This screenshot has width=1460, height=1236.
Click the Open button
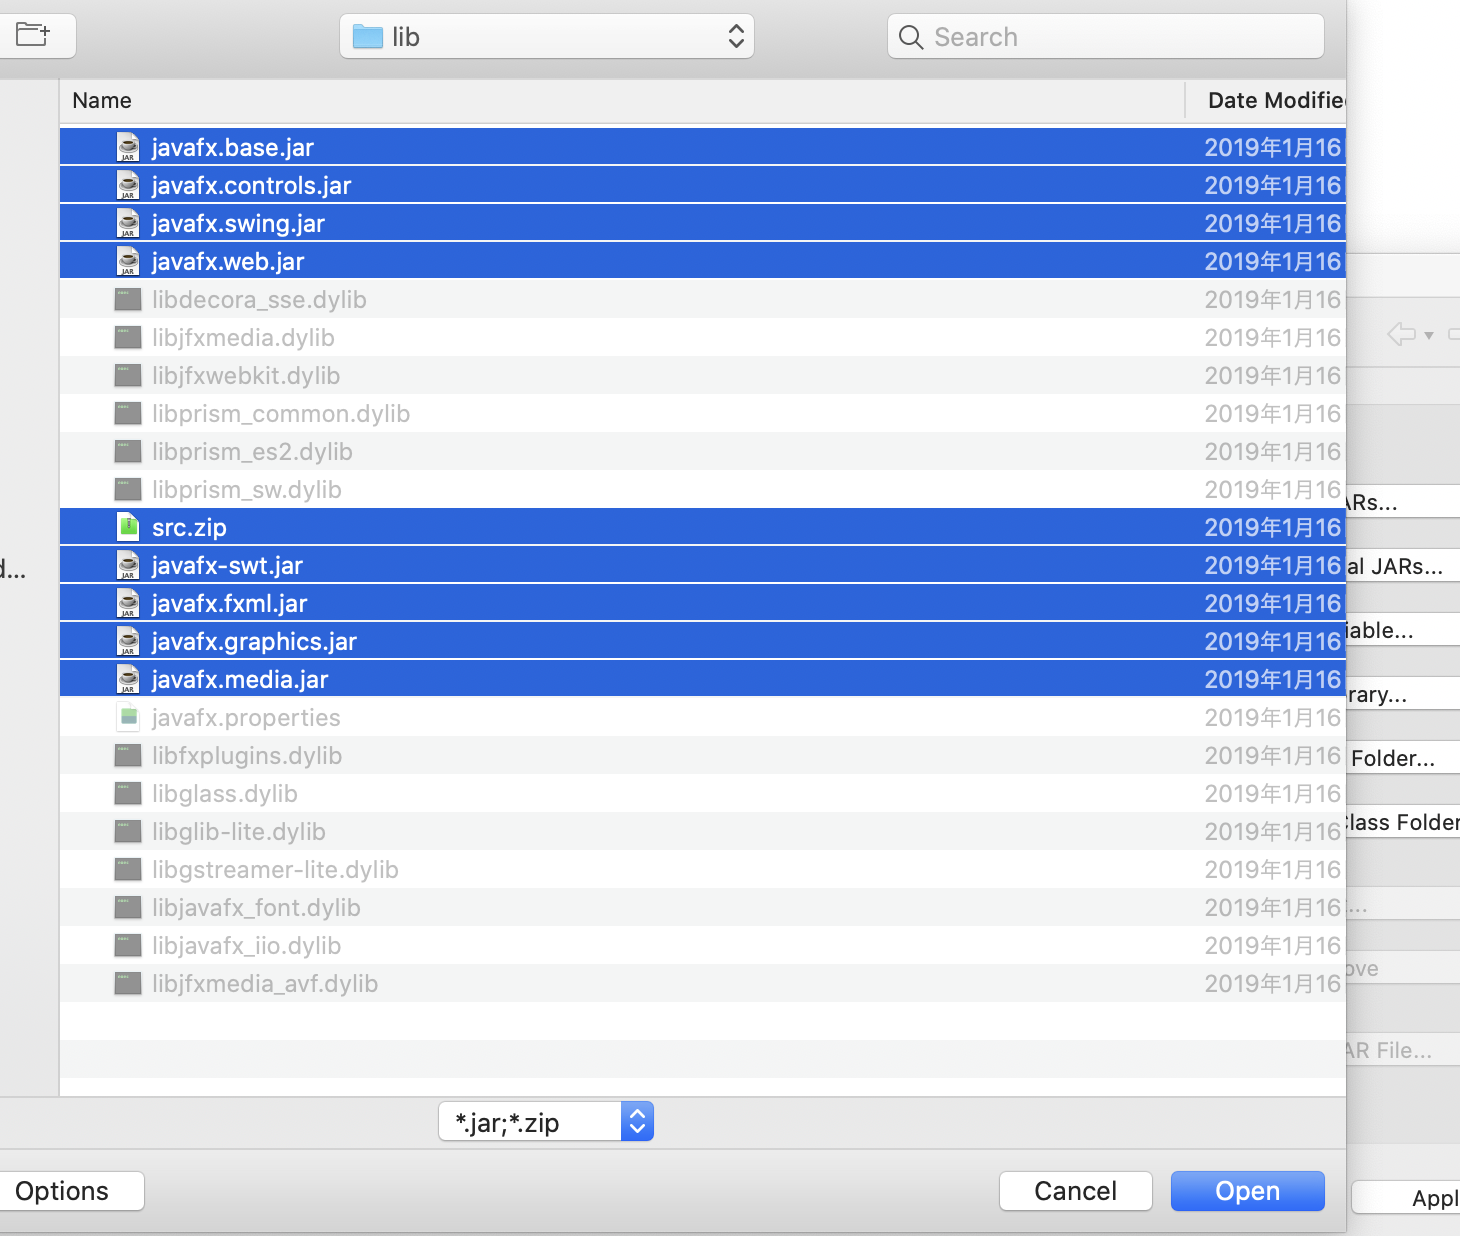click(x=1248, y=1191)
